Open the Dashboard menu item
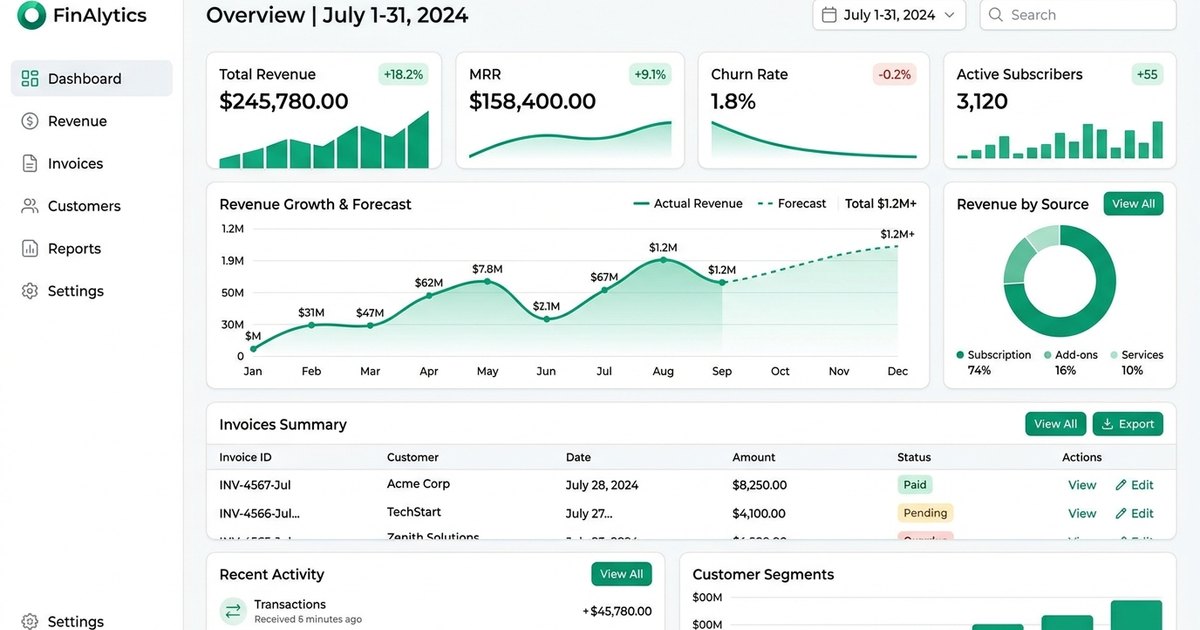 coord(91,79)
